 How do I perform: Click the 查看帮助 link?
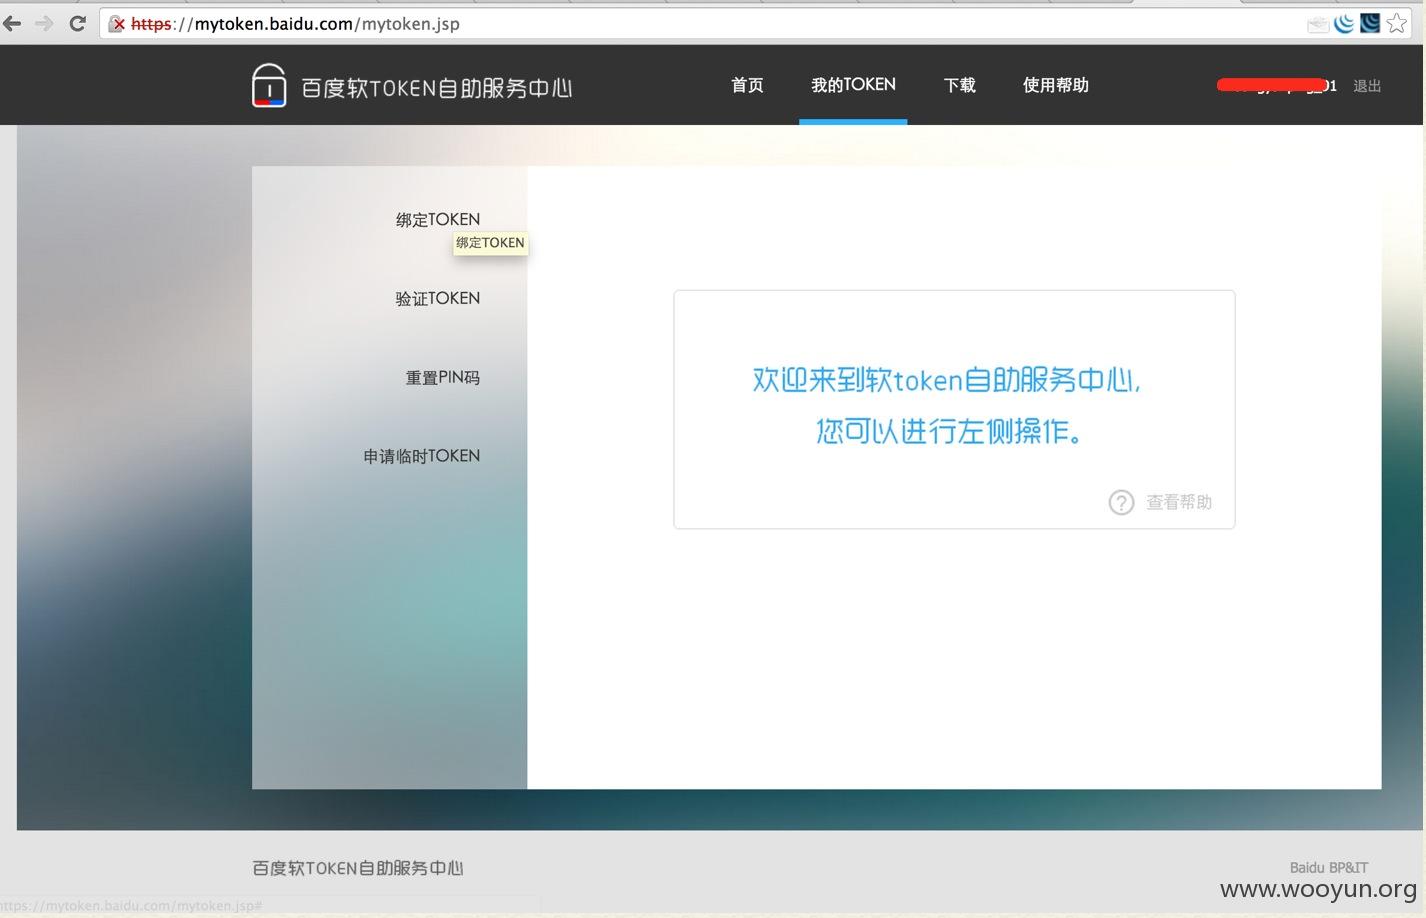click(1179, 502)
